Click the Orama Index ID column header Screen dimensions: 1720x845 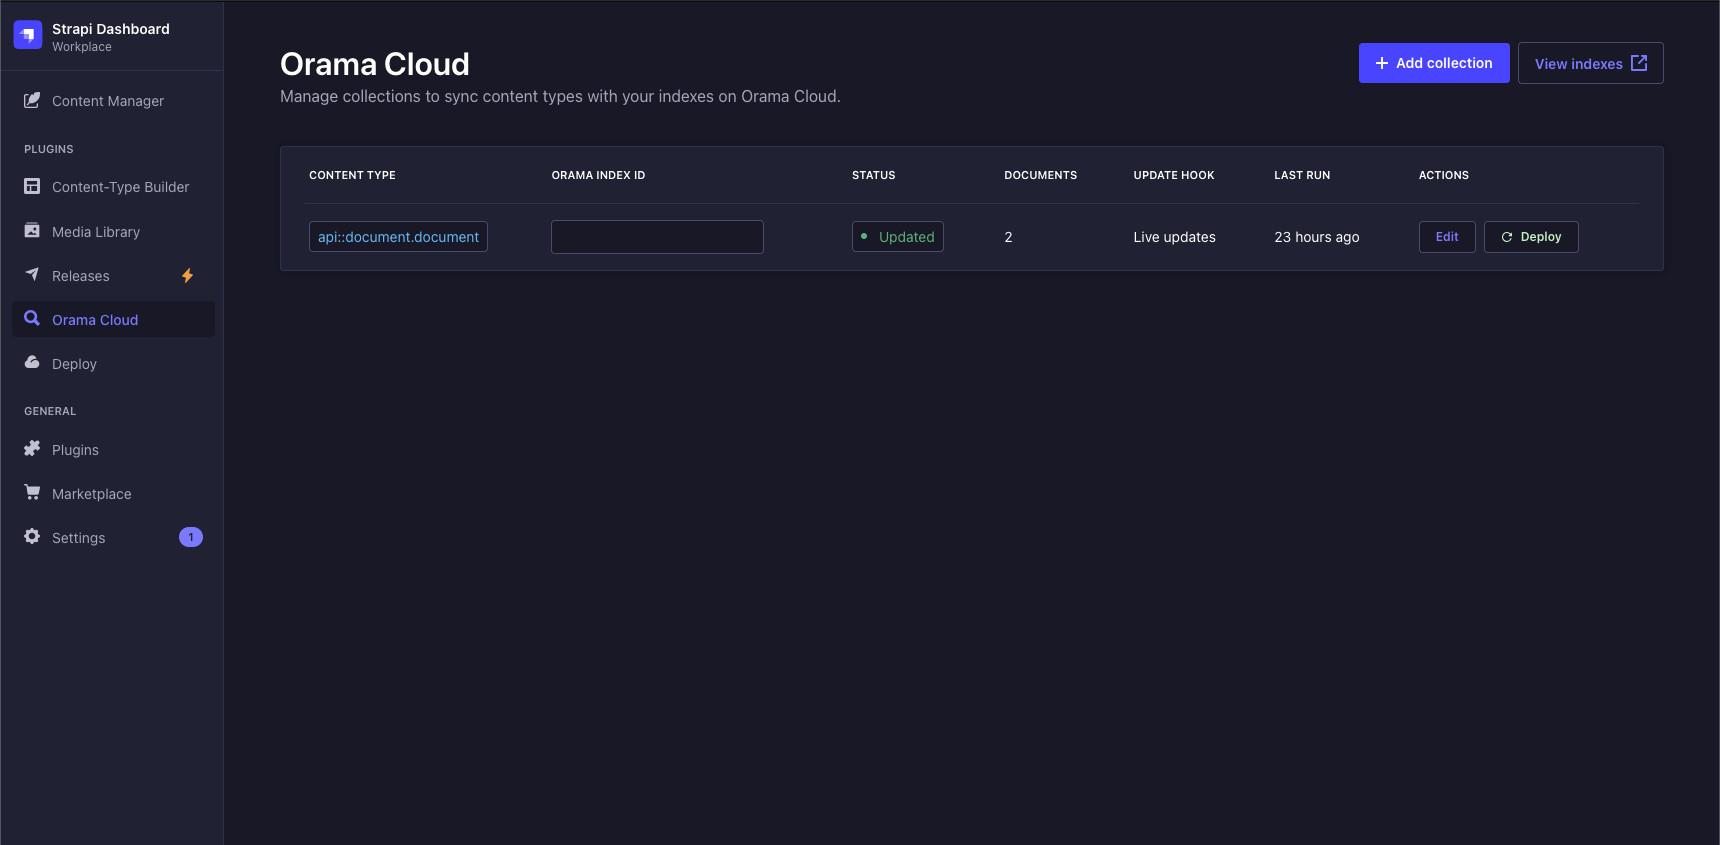point(598,175)
